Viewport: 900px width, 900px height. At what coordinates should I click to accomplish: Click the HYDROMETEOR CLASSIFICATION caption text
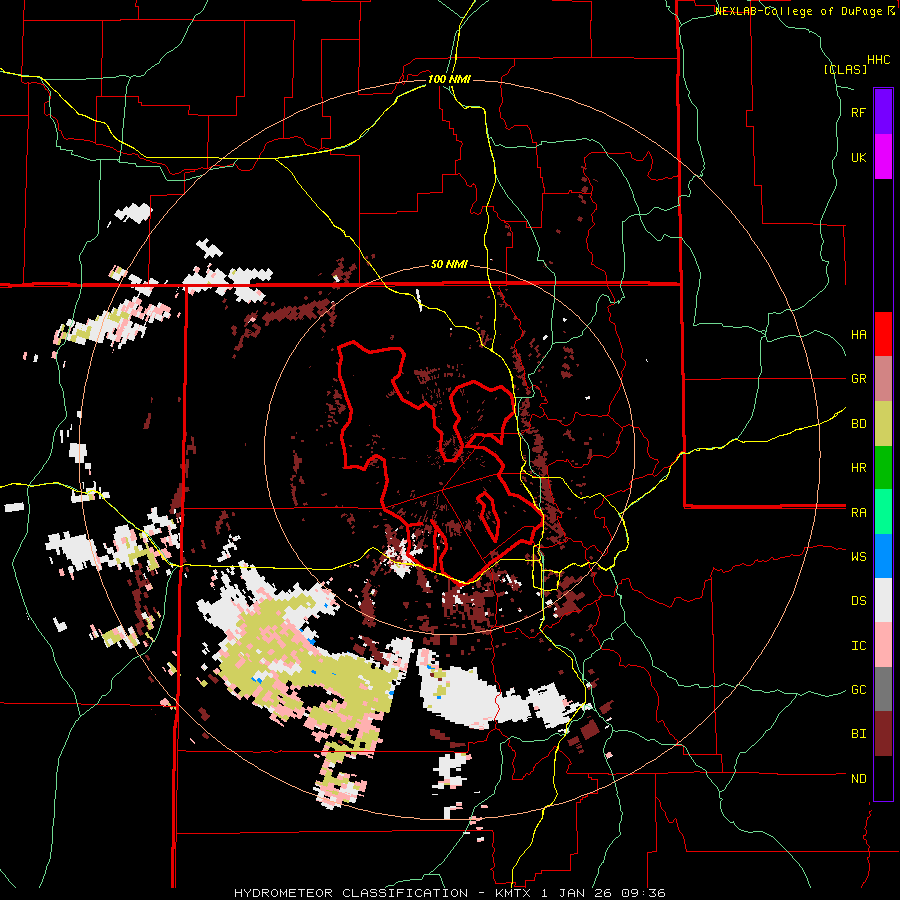point(351,893)
